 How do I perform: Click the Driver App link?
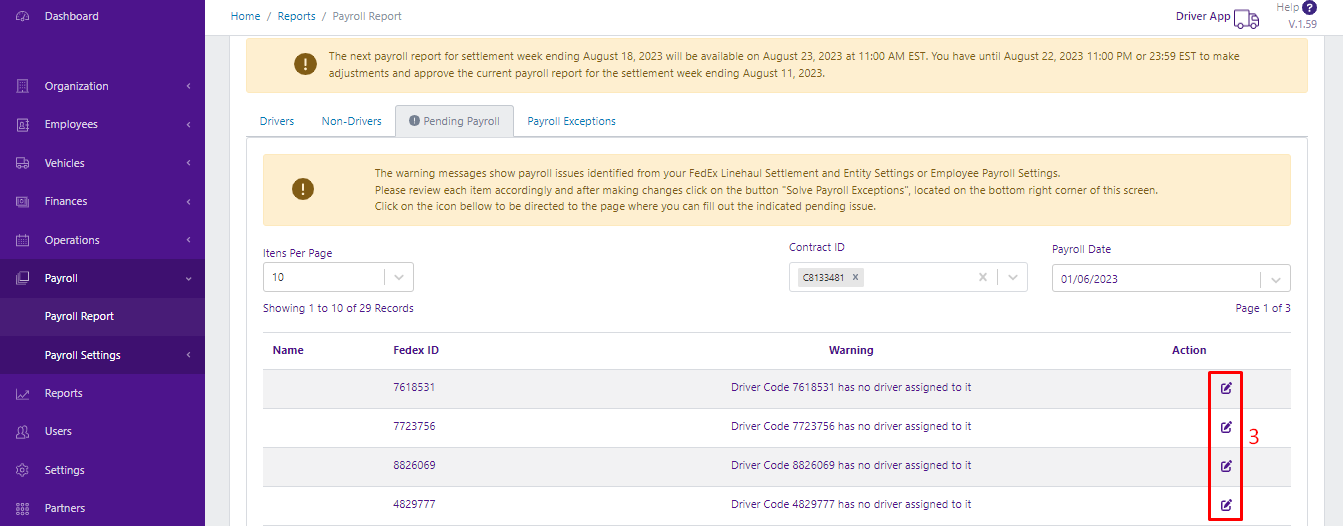tap(1203, 17)
